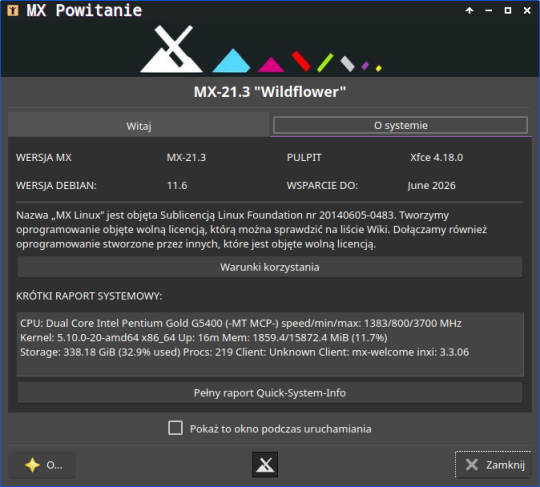Click the Kernel: 5.10.0-20-amd64 line
Viewport: 540px width, 487px height.
pos(204,338)
